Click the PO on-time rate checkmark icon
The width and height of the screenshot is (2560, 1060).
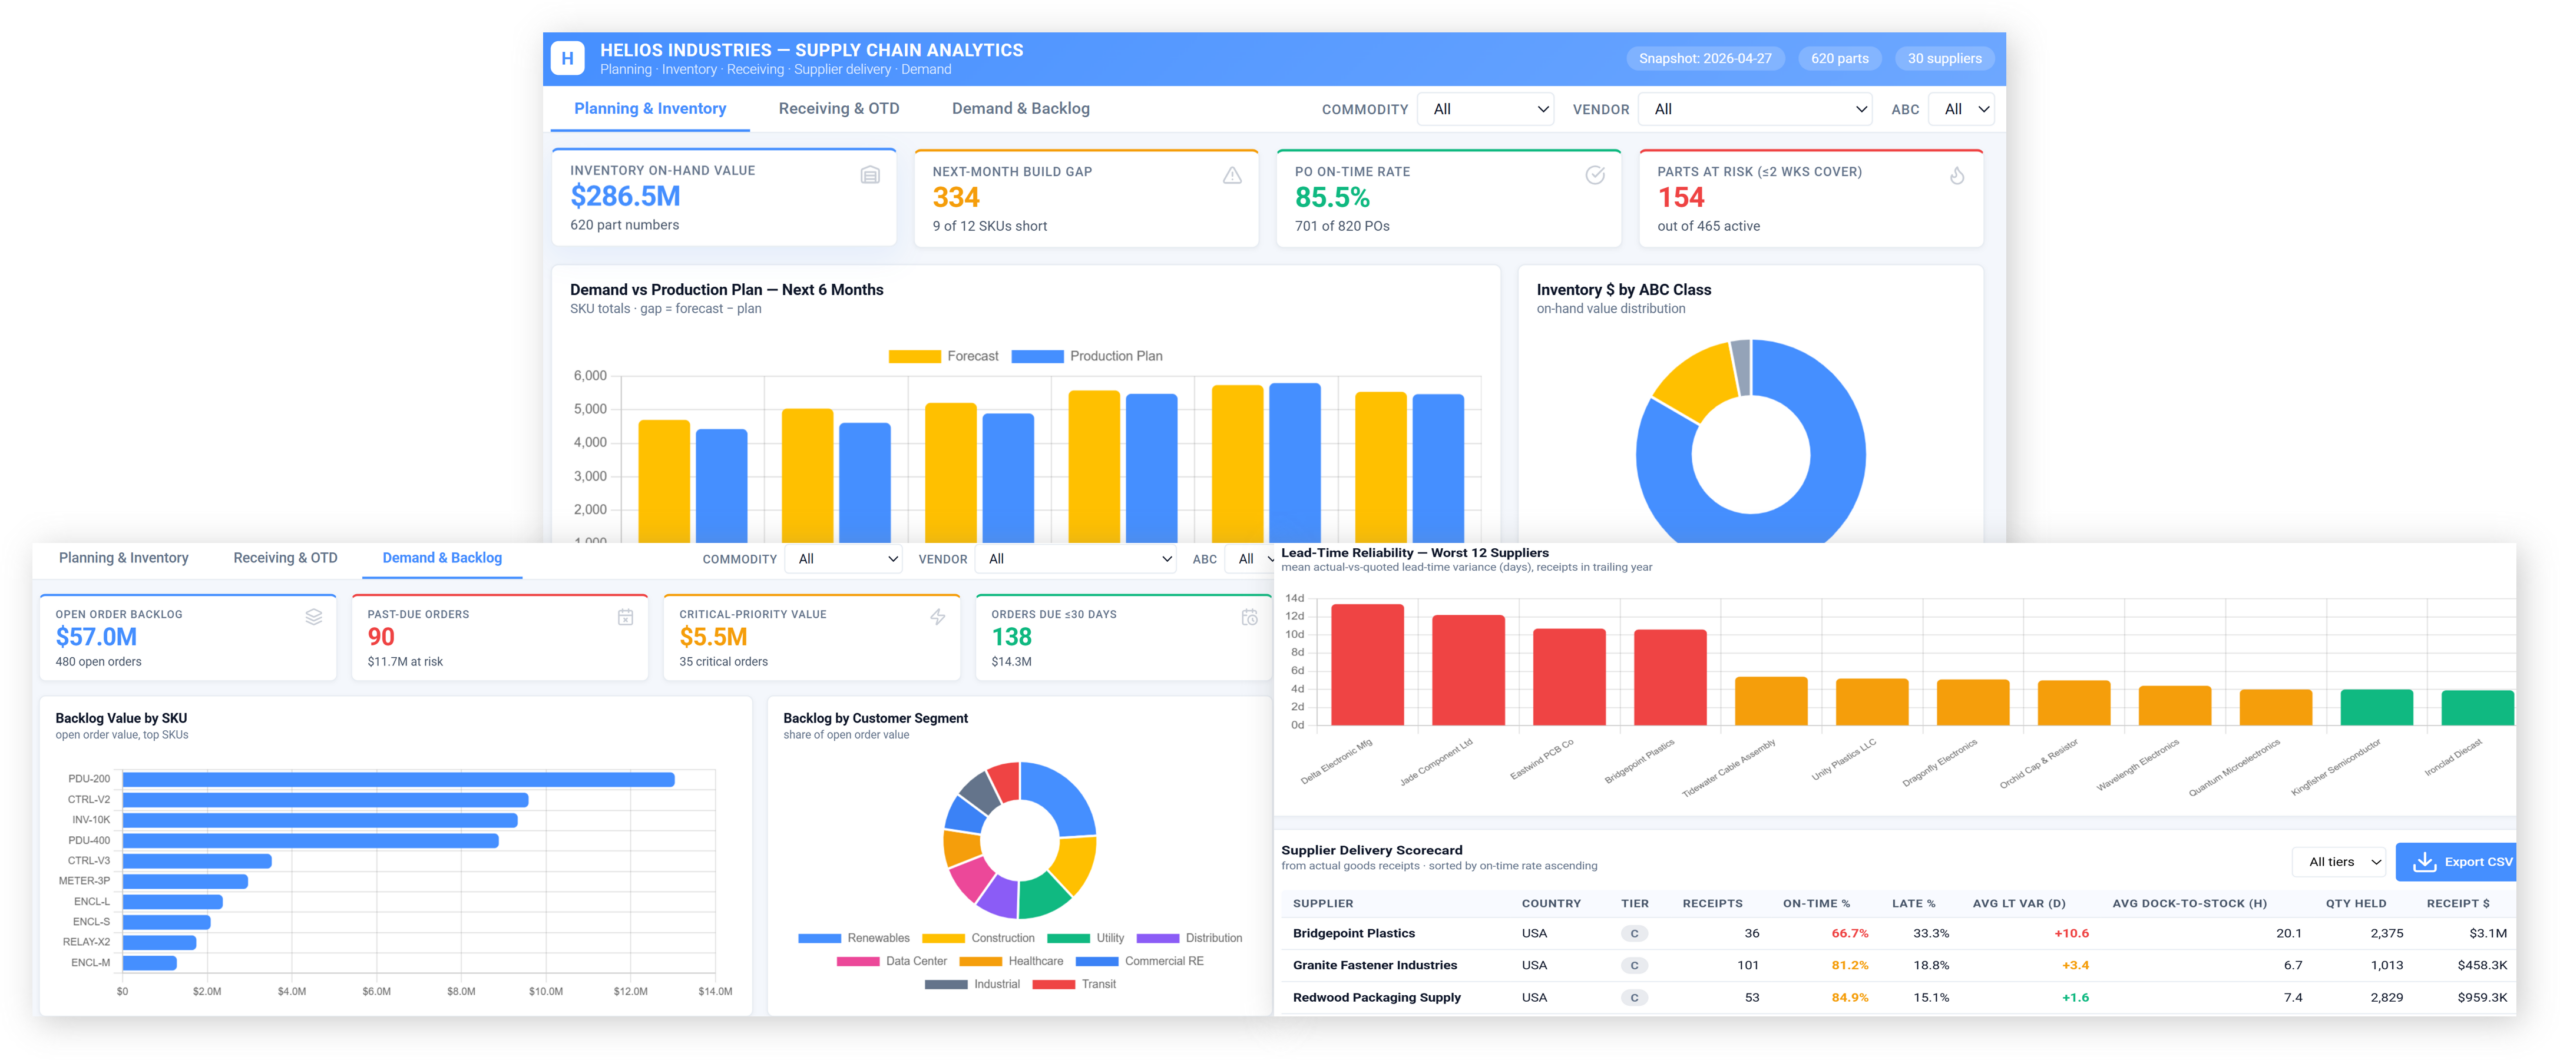click(x=1595, y=175)
